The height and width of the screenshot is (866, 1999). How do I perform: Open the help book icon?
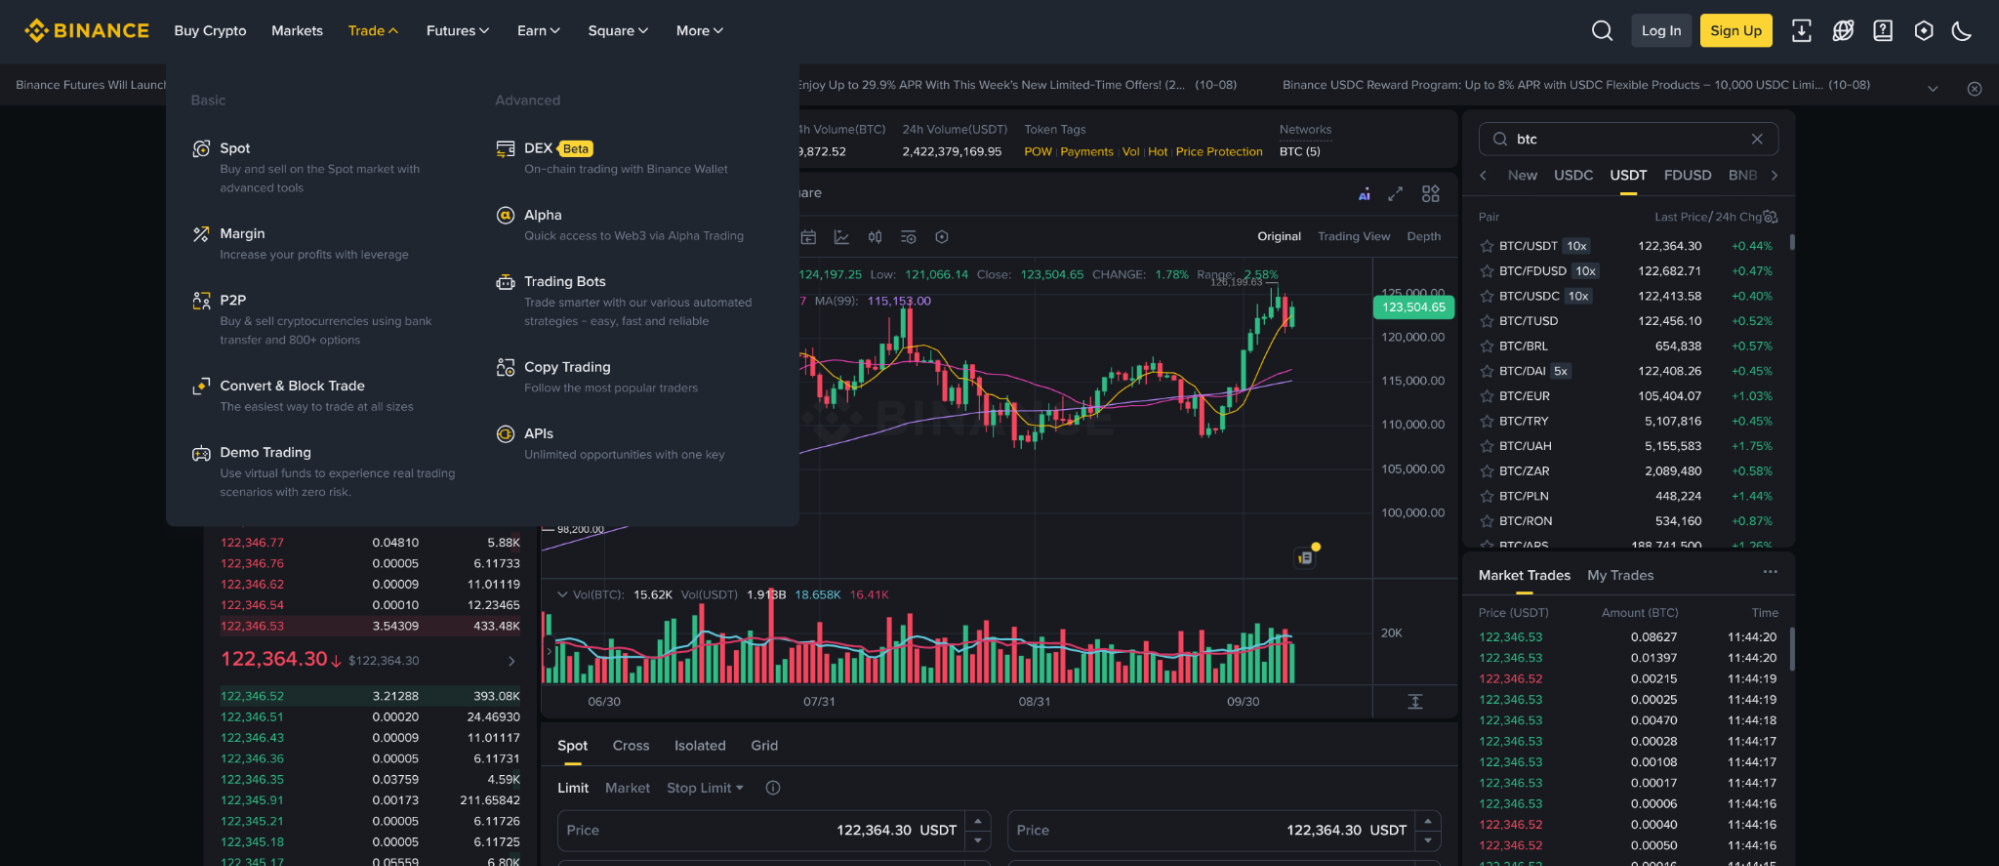[x=1883, y=31]
